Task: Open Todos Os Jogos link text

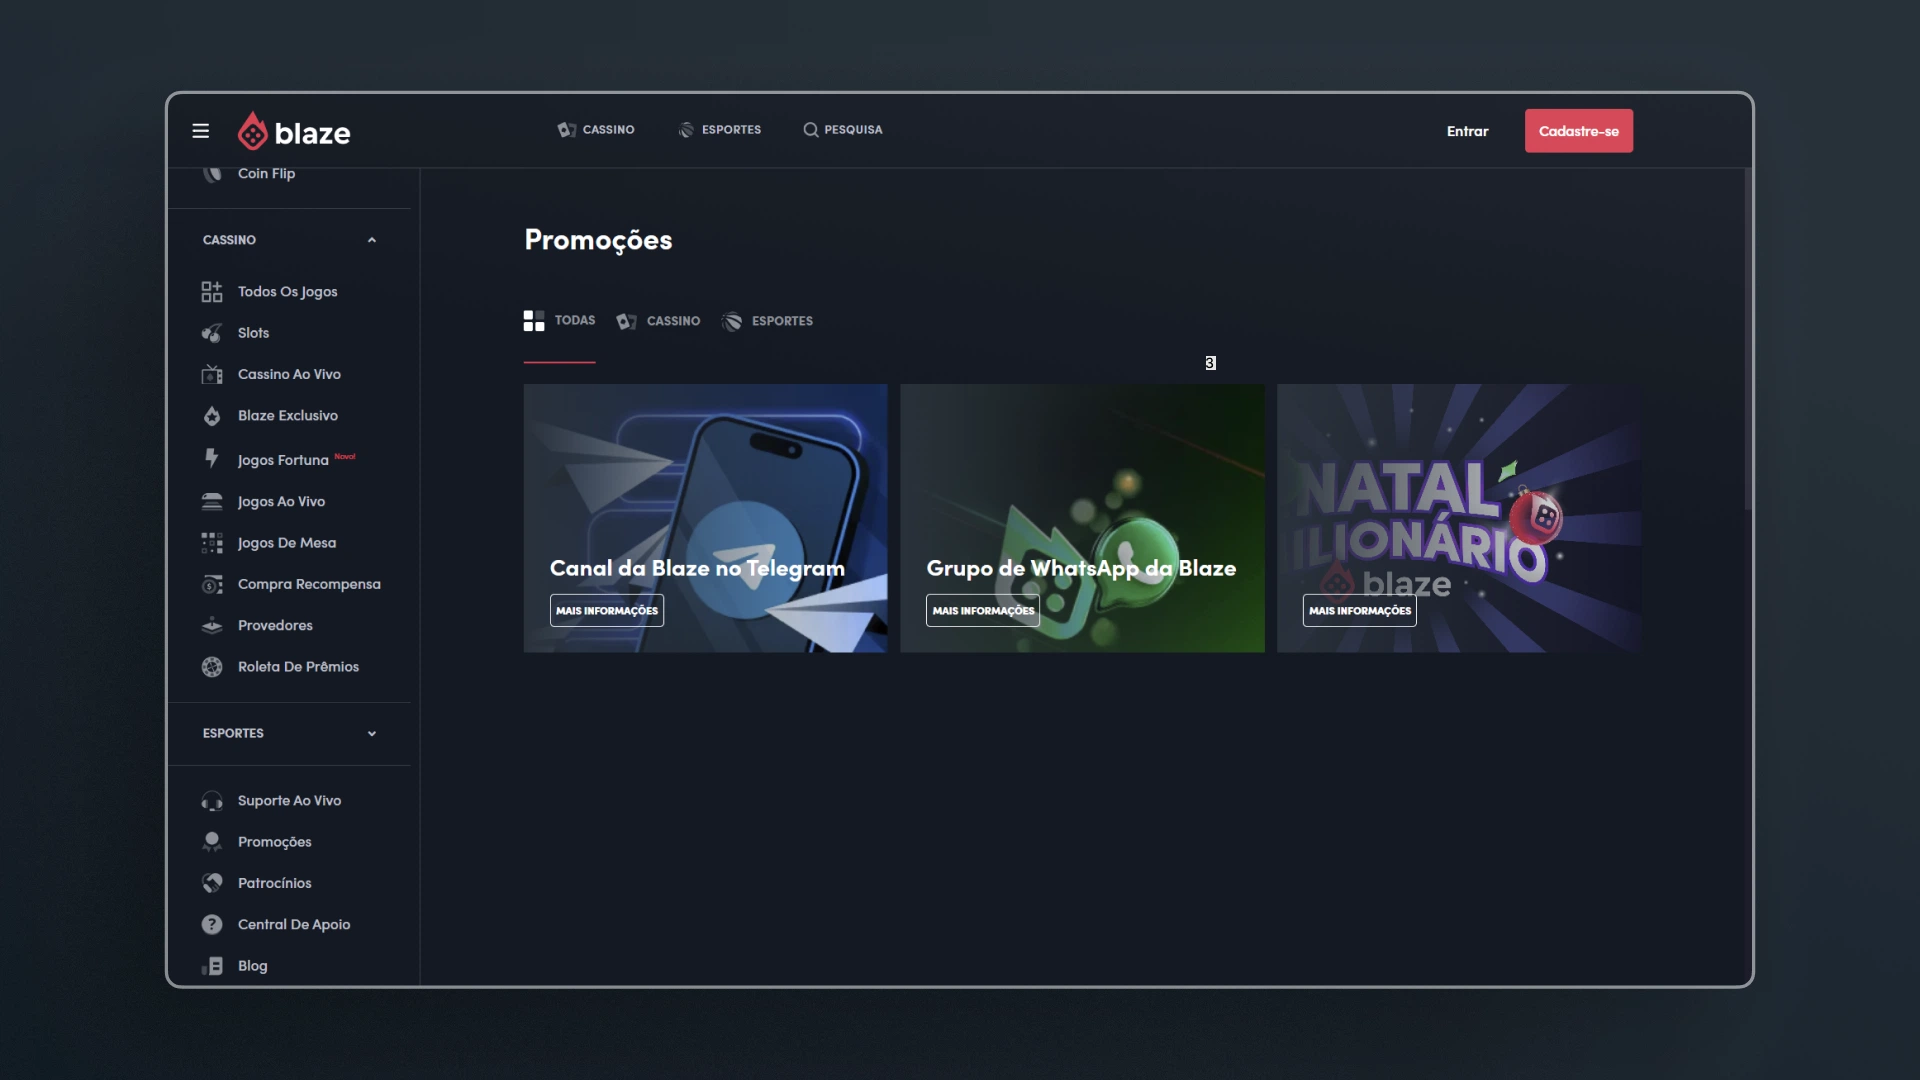Action: (x=288, y=292)
